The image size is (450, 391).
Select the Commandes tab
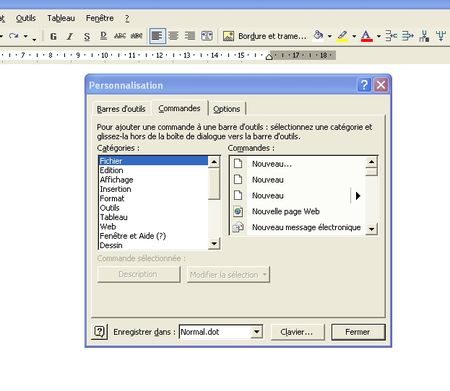(x=179, y=108)
